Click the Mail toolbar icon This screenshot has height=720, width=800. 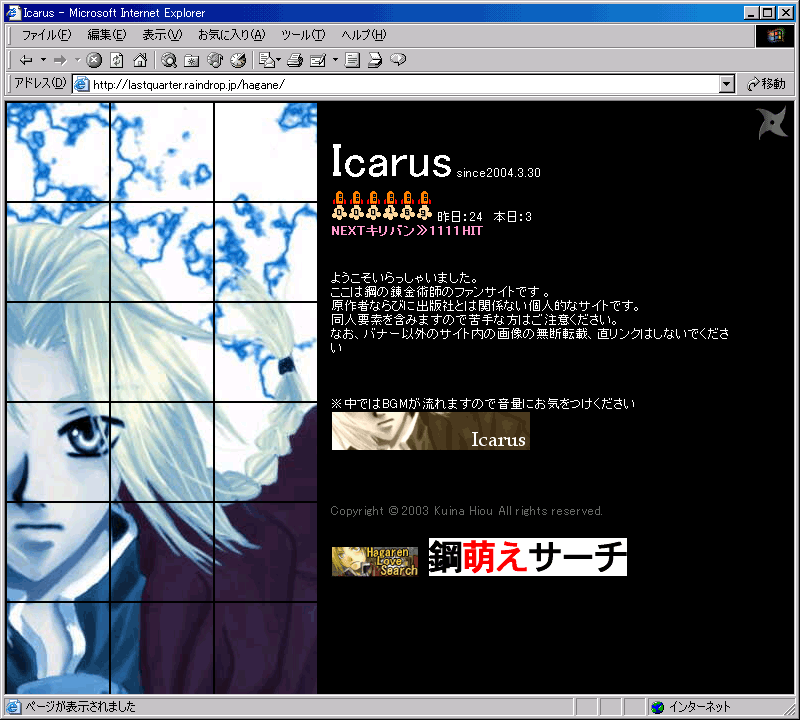(267, 60)
